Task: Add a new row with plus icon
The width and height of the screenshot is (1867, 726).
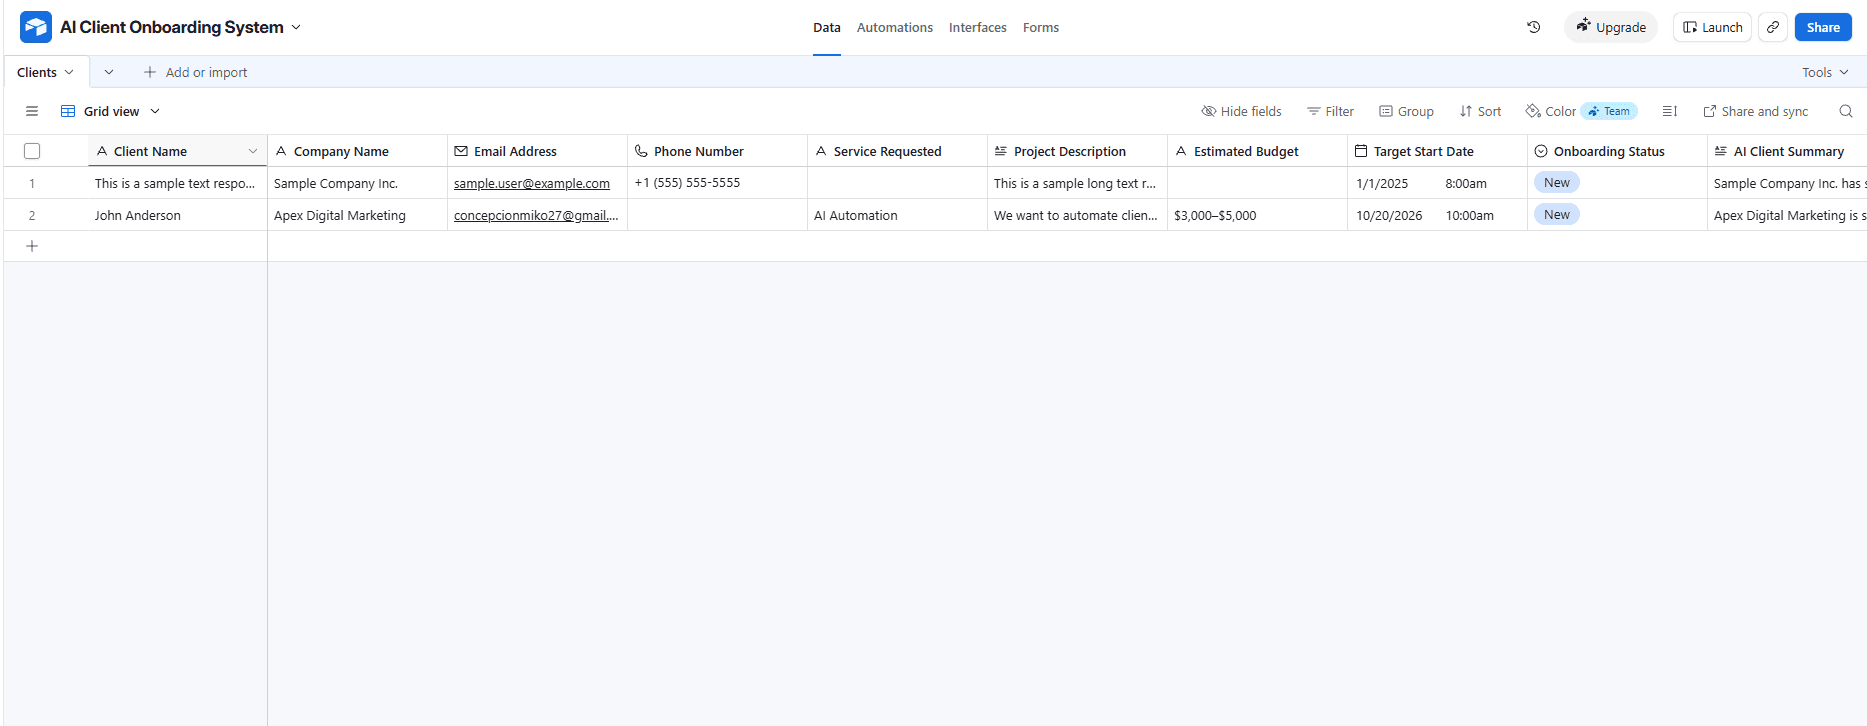Action: pos(32,246)
